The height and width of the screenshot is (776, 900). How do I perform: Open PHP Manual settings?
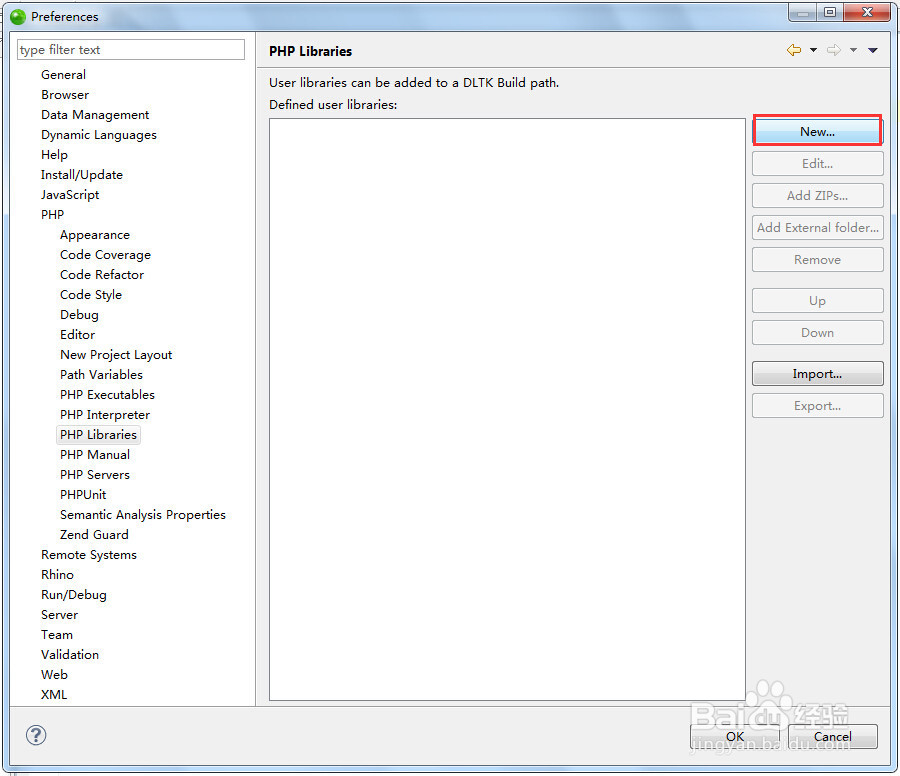(95, 455)
